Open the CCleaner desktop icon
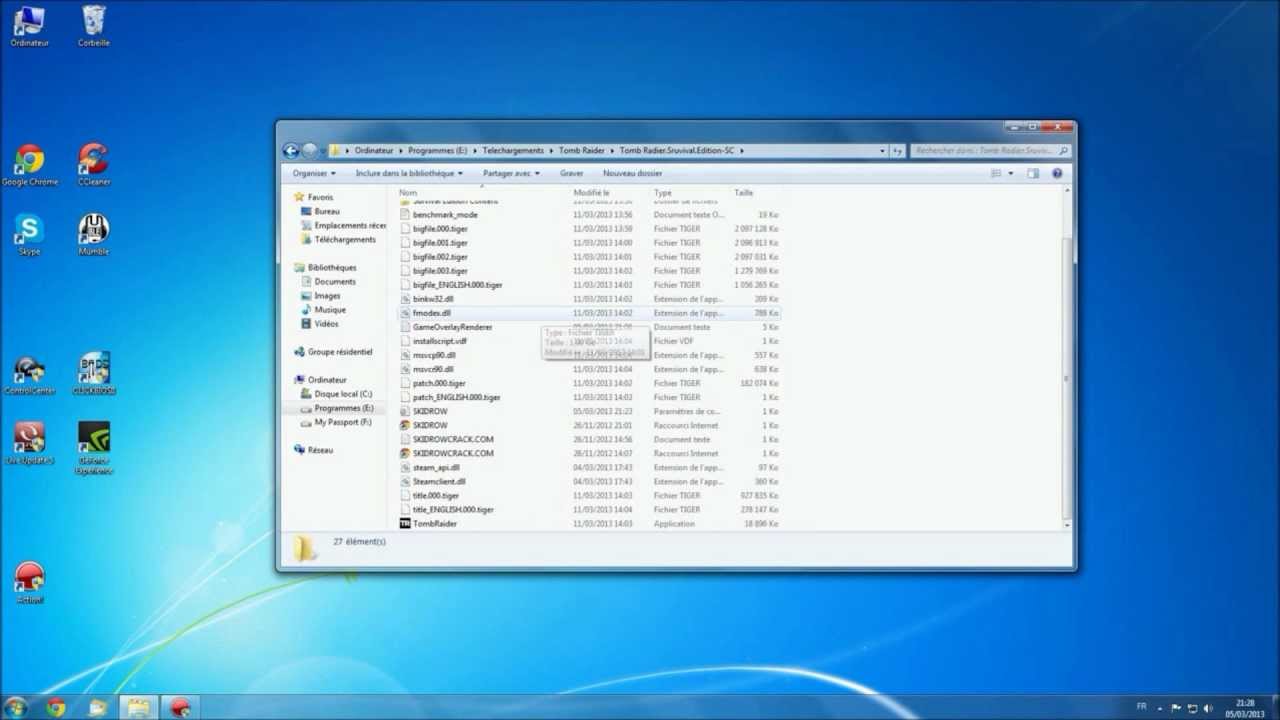 point(93,165)
